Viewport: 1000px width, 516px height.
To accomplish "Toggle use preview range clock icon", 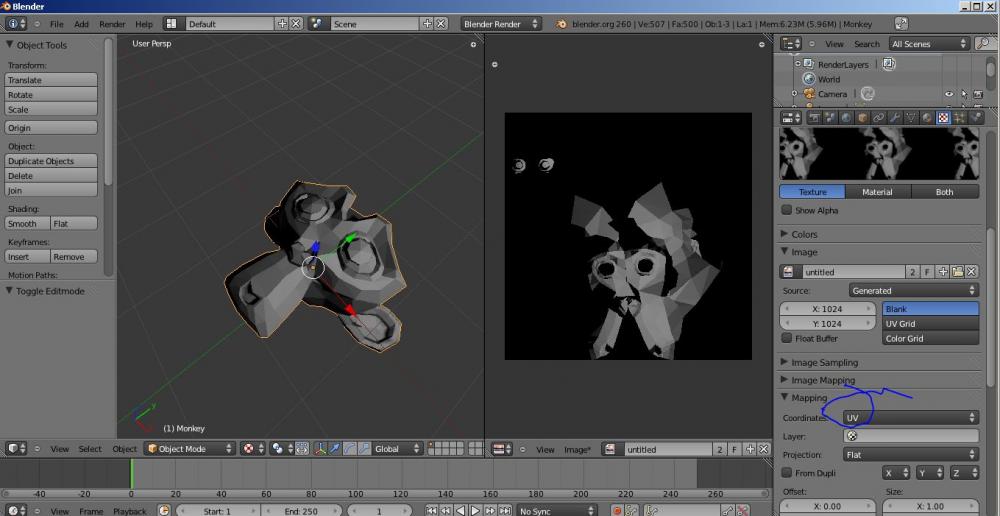I will [165, 510].
